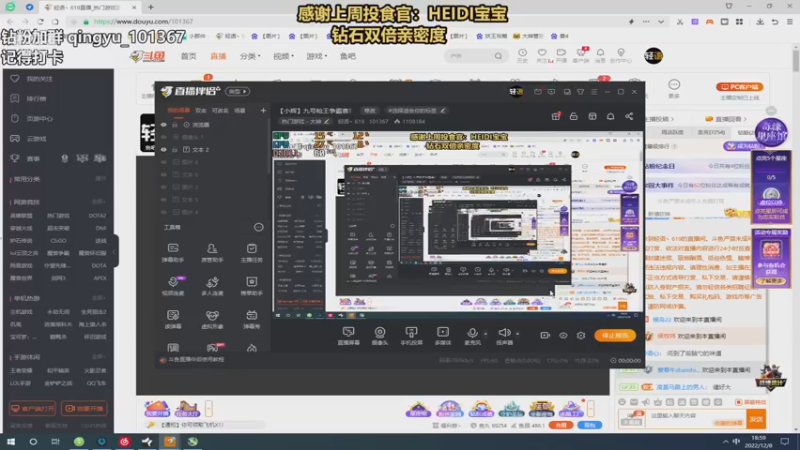Open the 主播任务 tool
The image size is (800, 450).
click(x=252, y=252)
